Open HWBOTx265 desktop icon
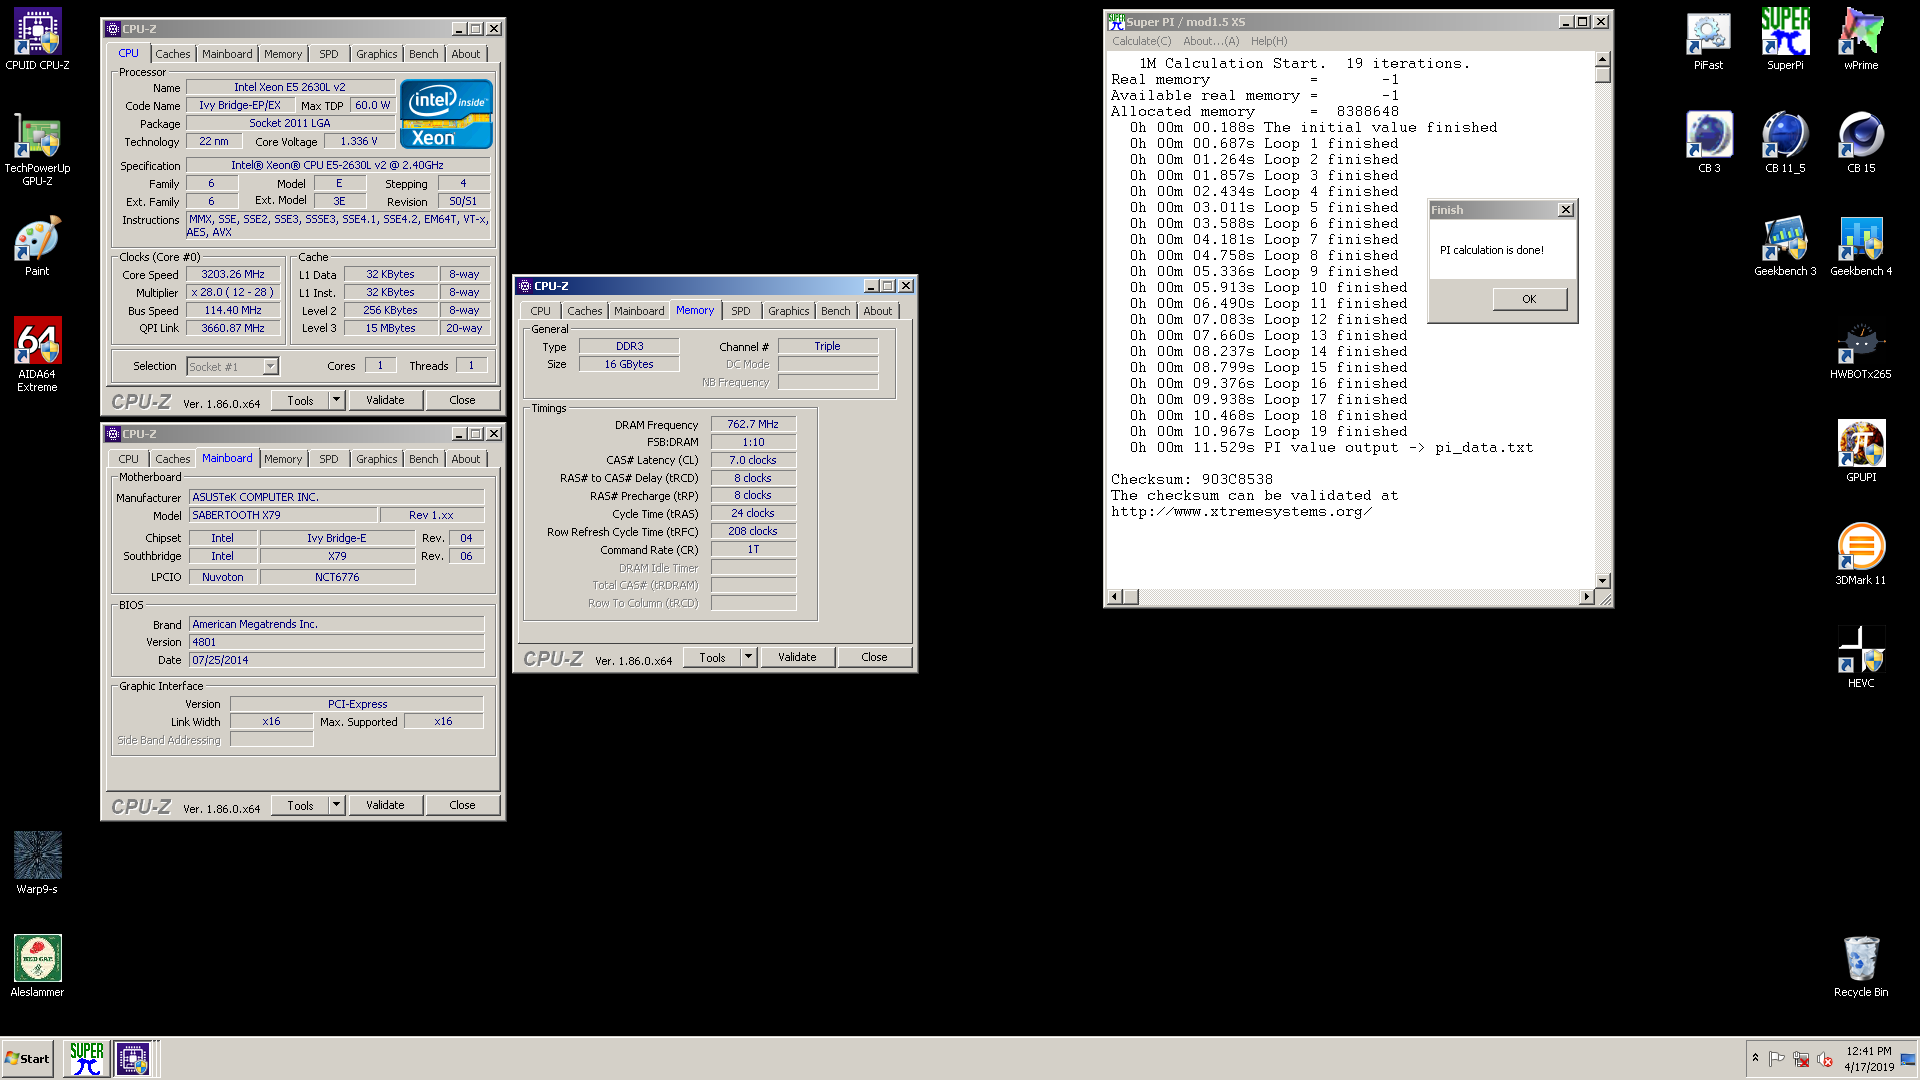 1861,350
